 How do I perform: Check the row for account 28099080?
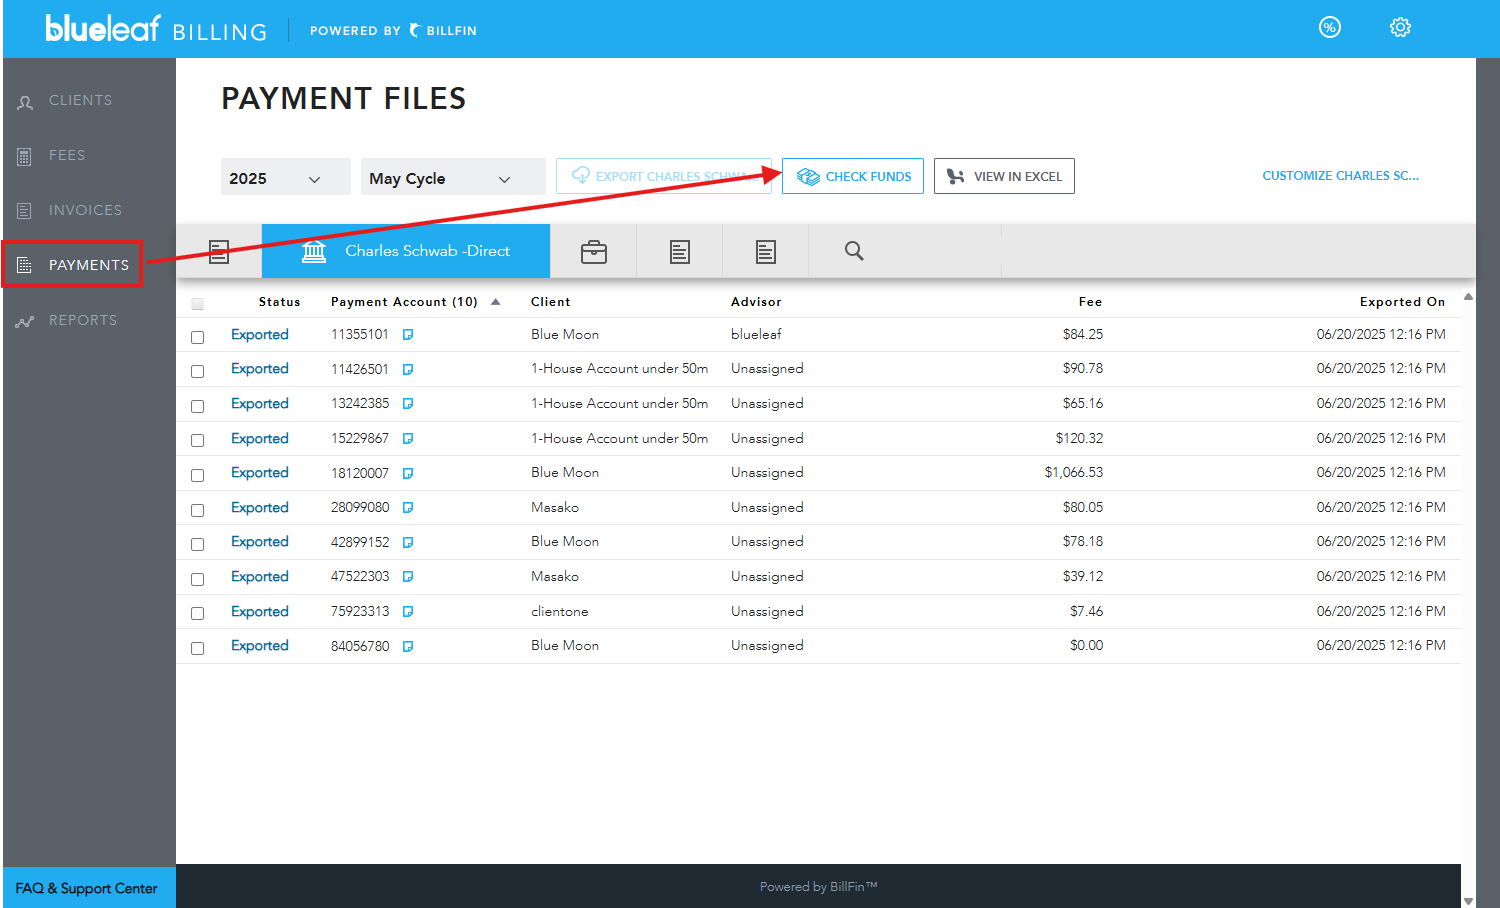(197, 510)
